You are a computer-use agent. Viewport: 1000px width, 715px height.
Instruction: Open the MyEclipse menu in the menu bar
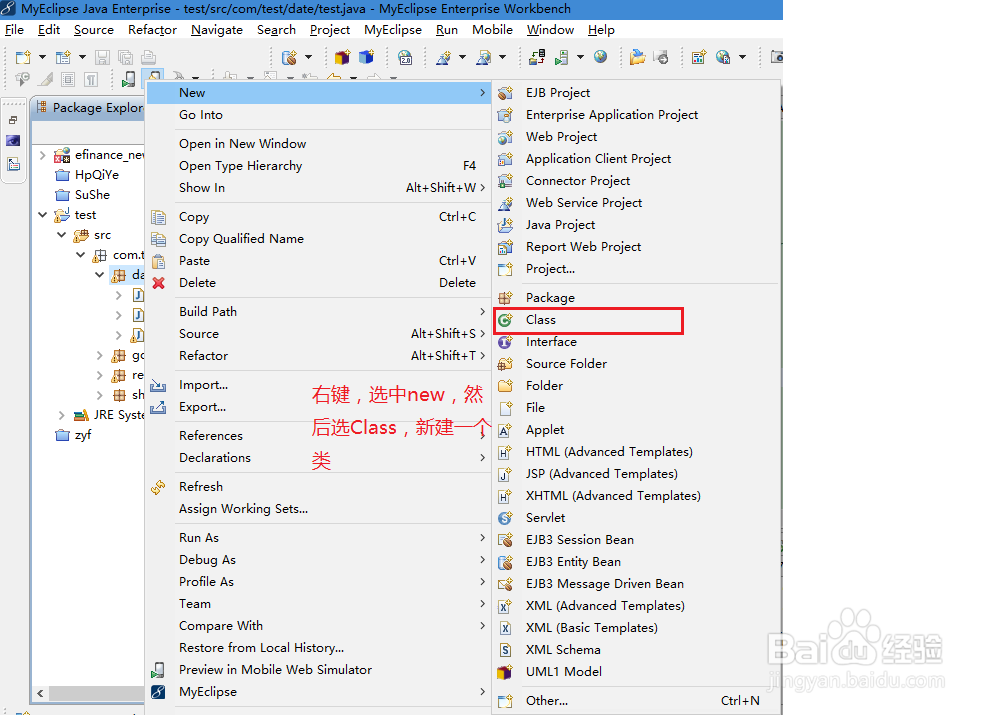[393, 30]
